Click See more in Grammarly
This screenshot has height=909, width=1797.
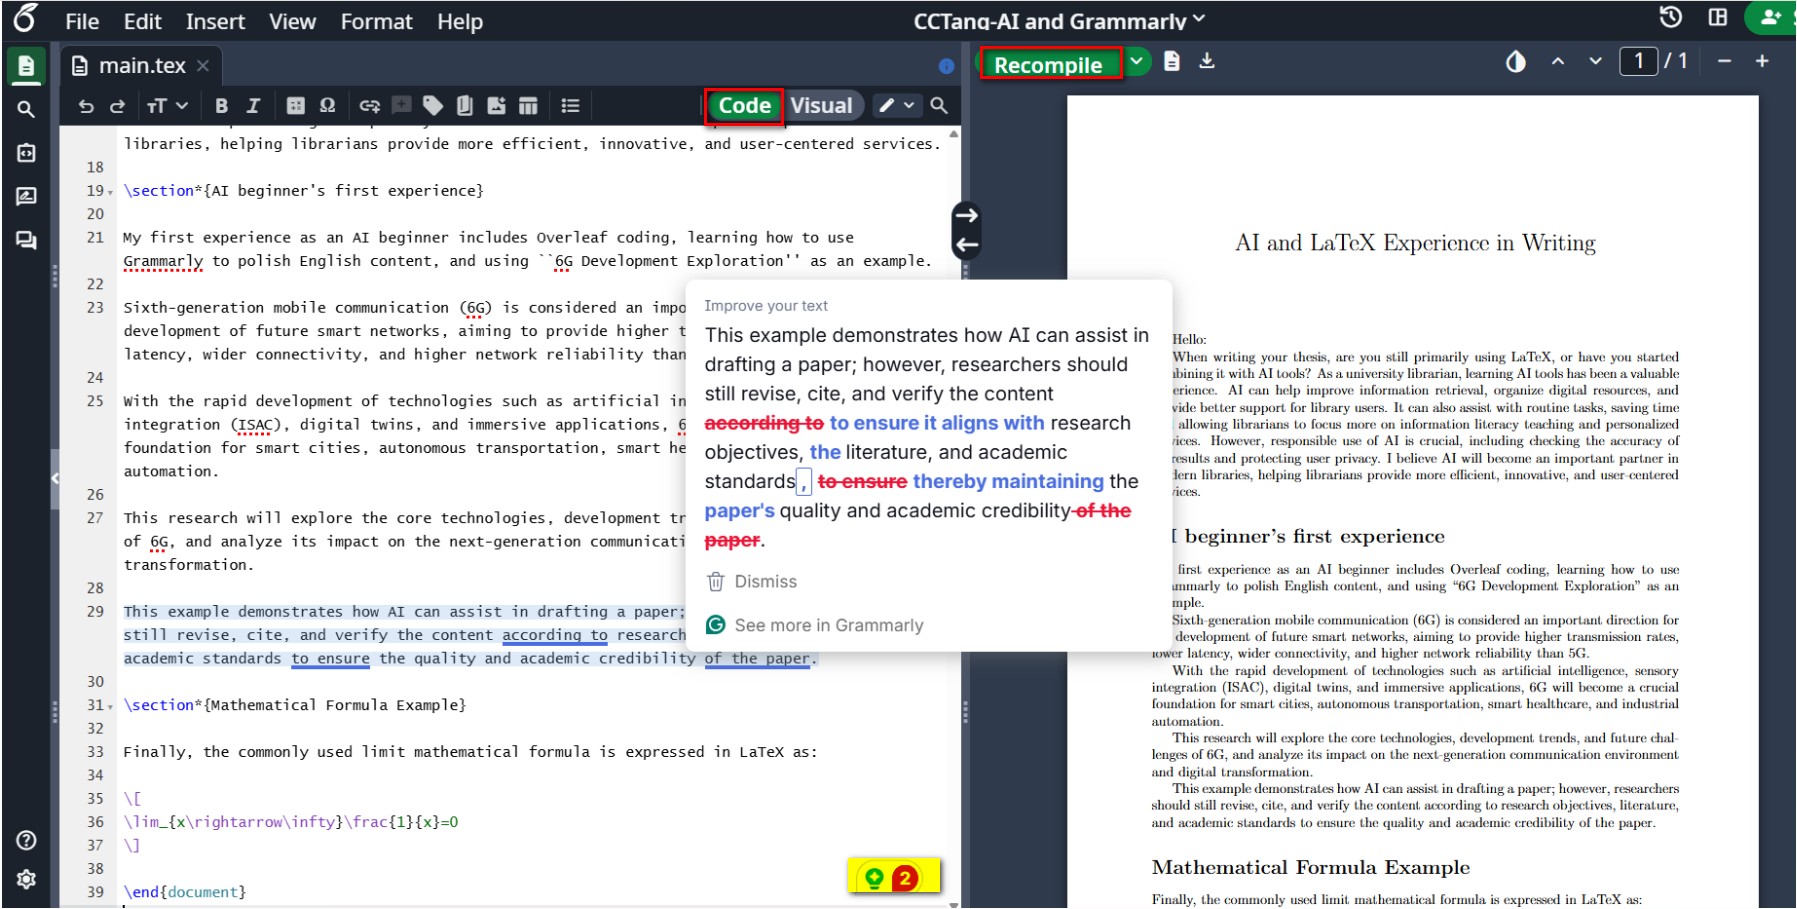(815, 625)
